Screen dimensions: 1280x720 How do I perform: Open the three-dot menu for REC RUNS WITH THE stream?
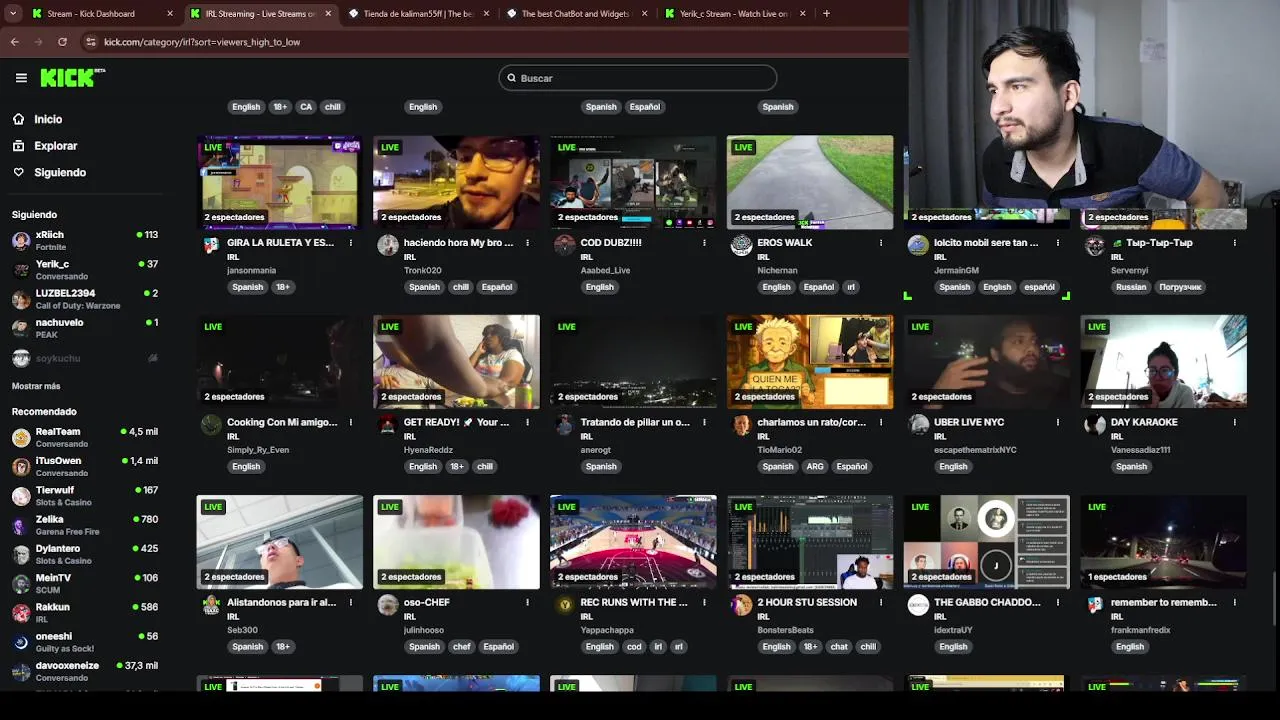(x=704, y=603)
